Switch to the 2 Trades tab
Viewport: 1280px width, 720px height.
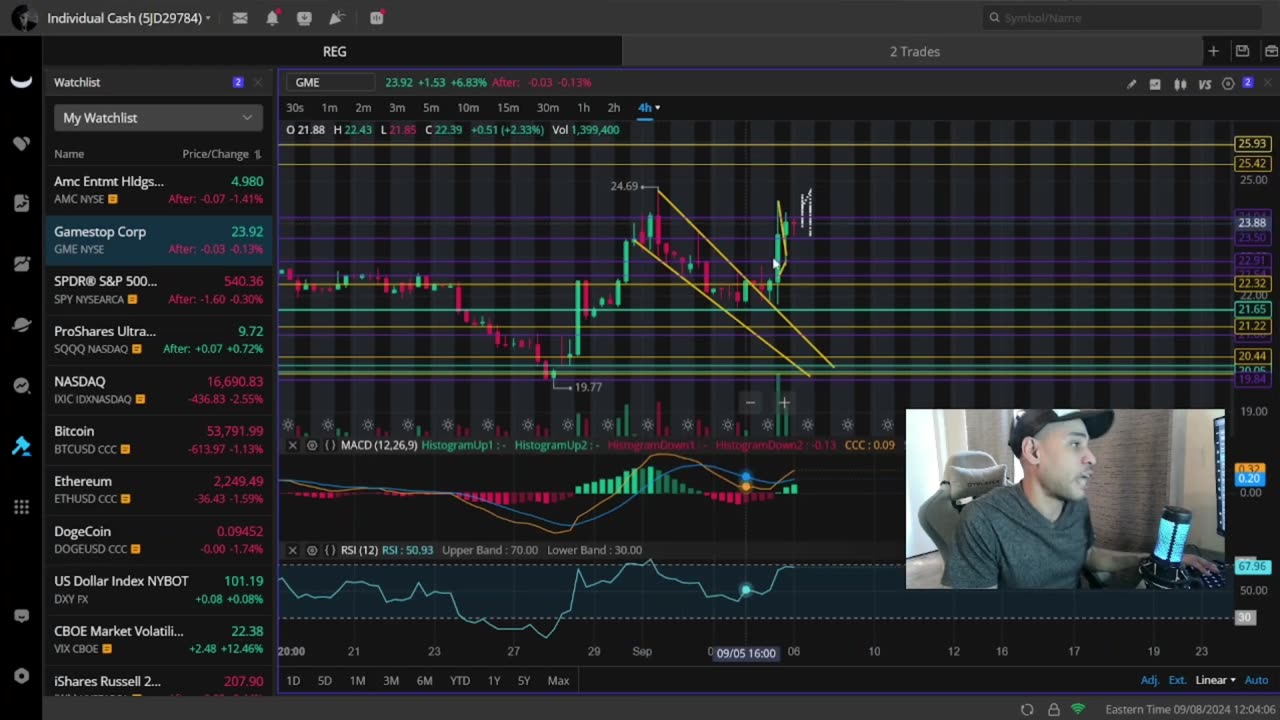pos(914,52)
